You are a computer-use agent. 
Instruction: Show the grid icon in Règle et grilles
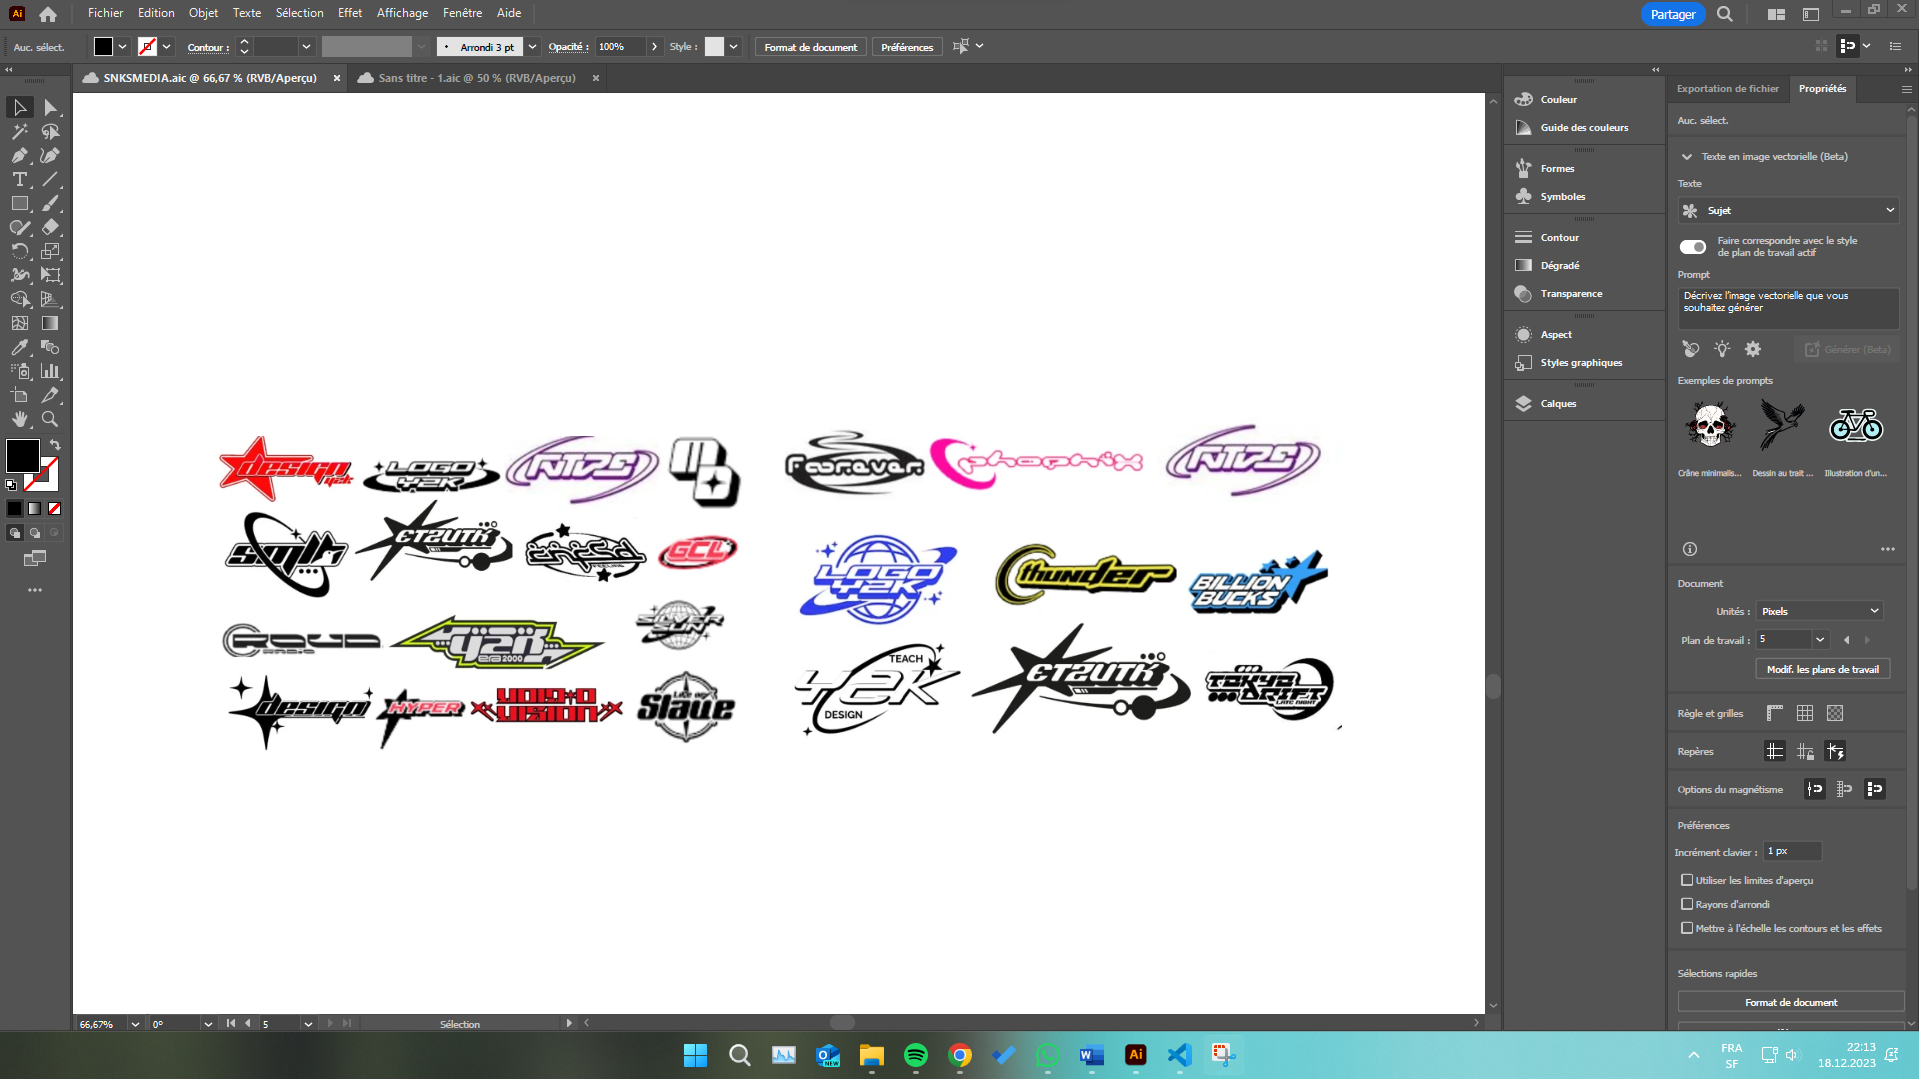(x=1805, y=713)
